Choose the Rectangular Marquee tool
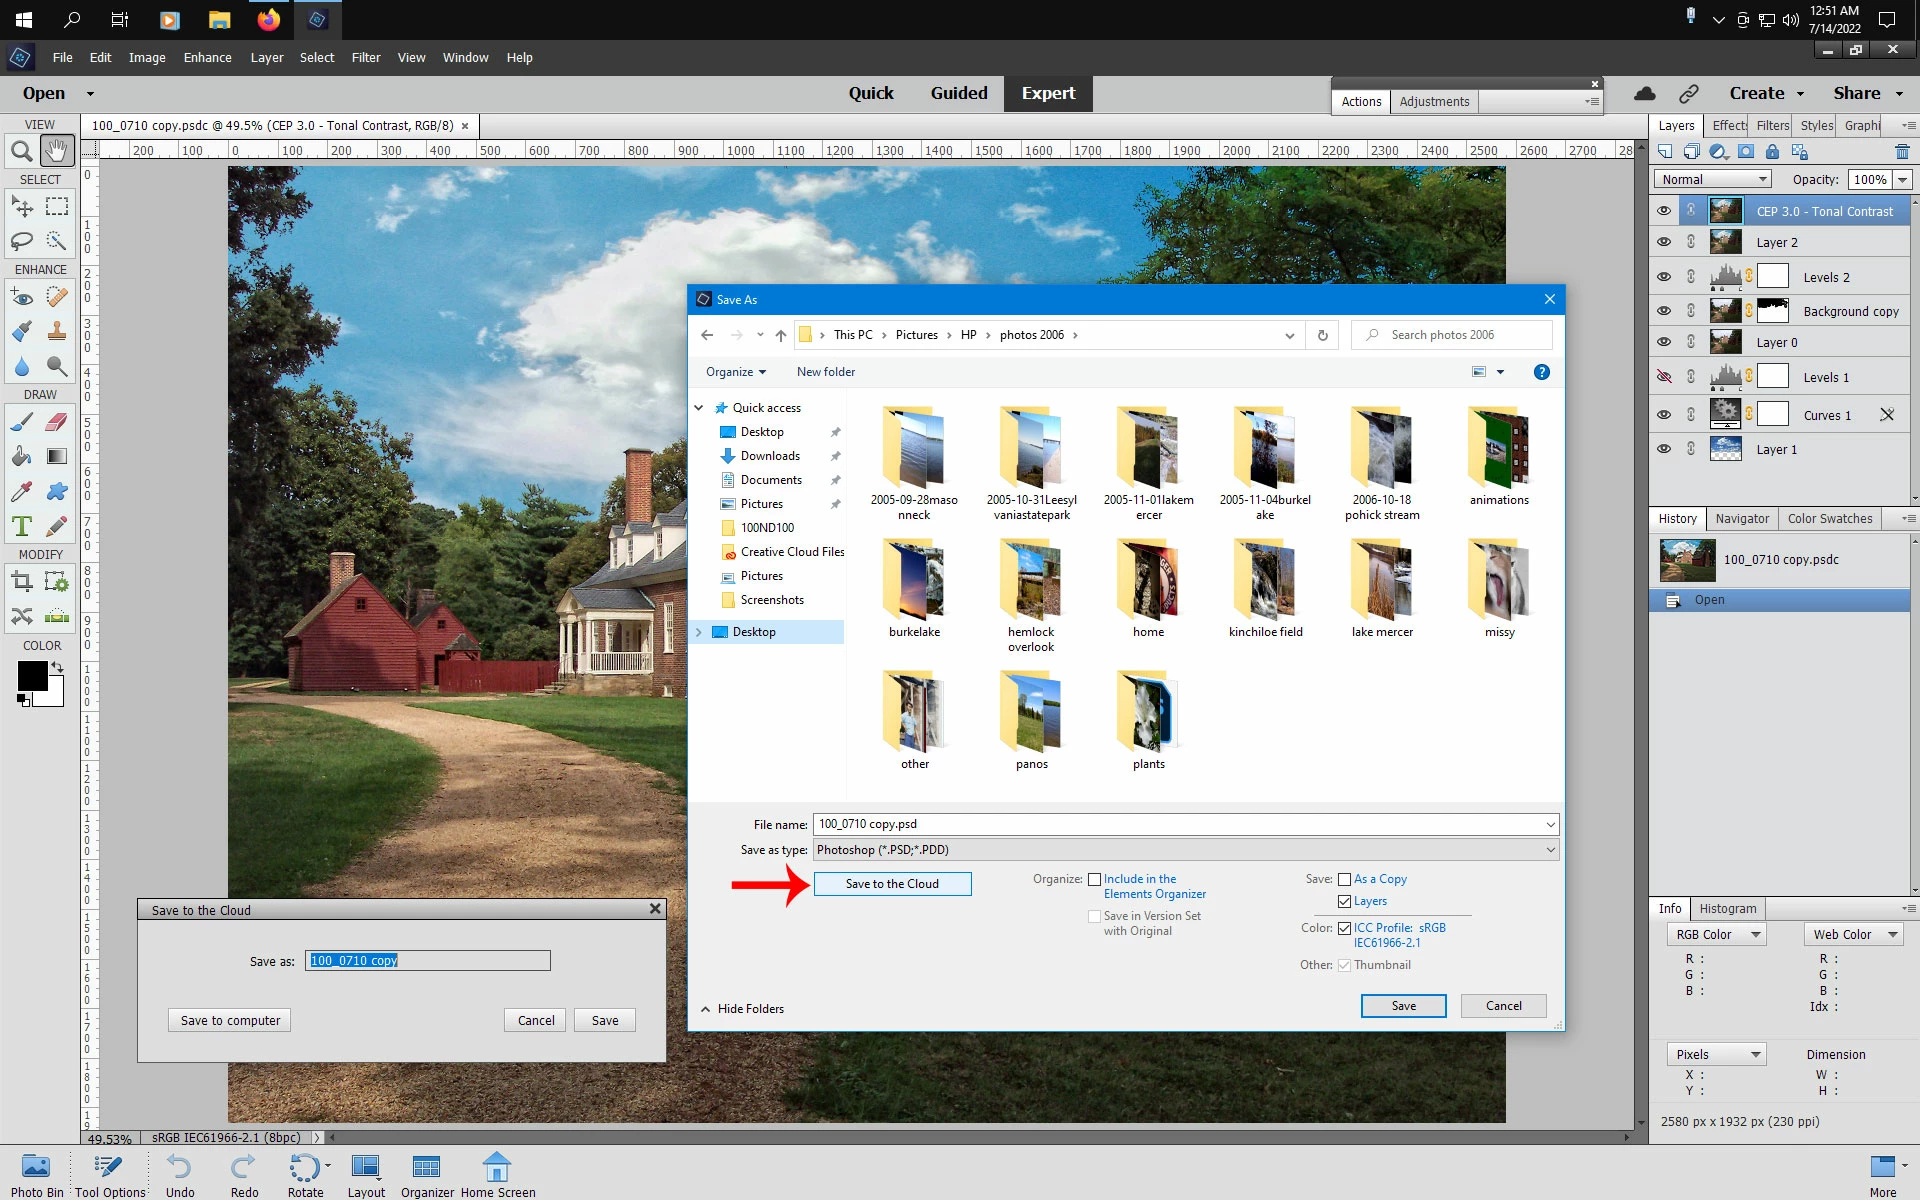Image resolution: width=1920 pixels, height=1200 pixels. [x=57, y=207]
